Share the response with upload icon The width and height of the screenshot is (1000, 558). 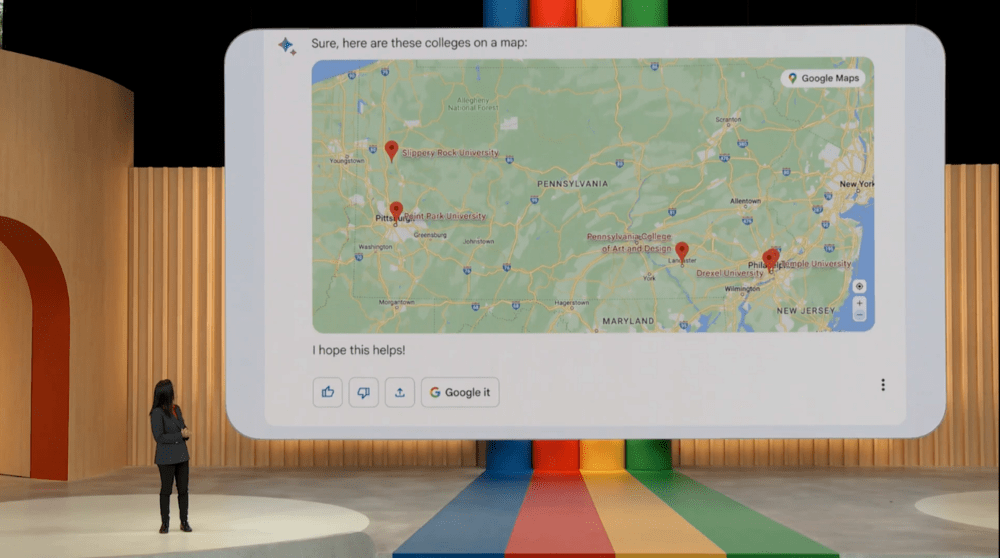pyautogui.click(x=400, y=392)
